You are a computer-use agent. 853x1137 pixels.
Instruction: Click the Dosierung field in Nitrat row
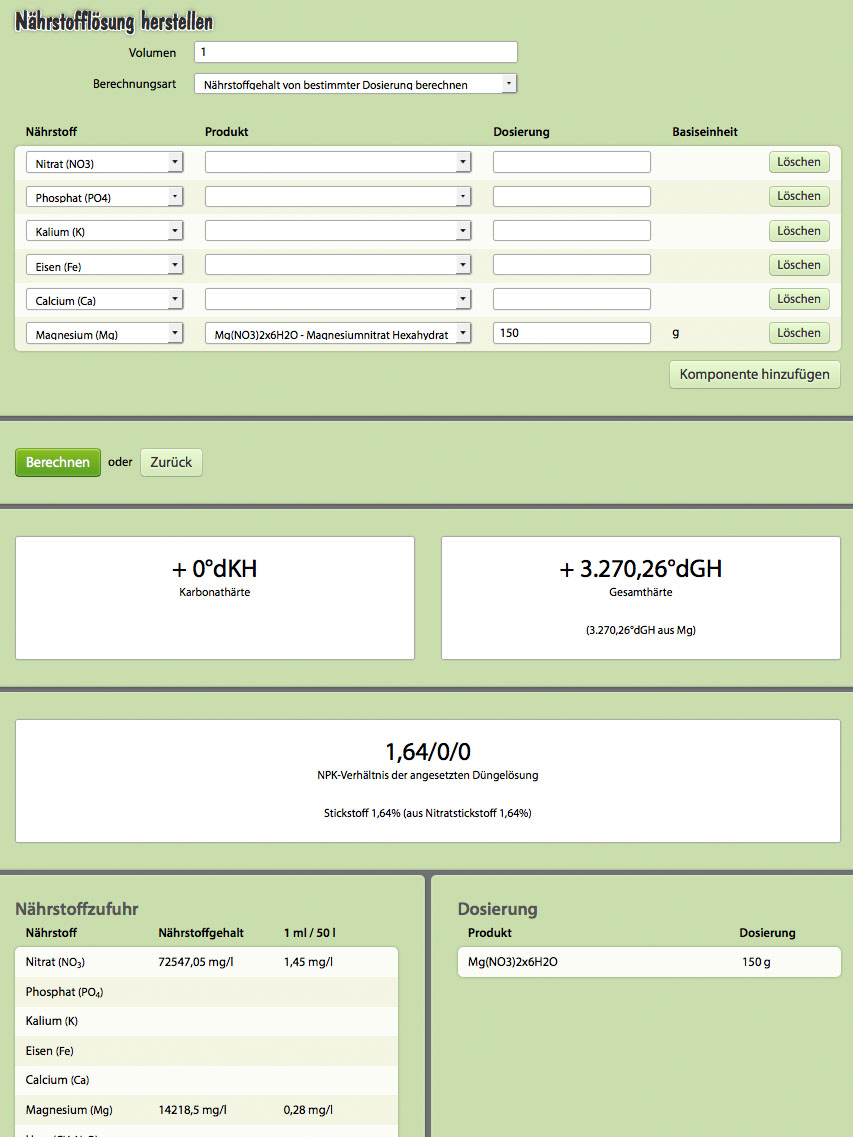click(571, 162)
